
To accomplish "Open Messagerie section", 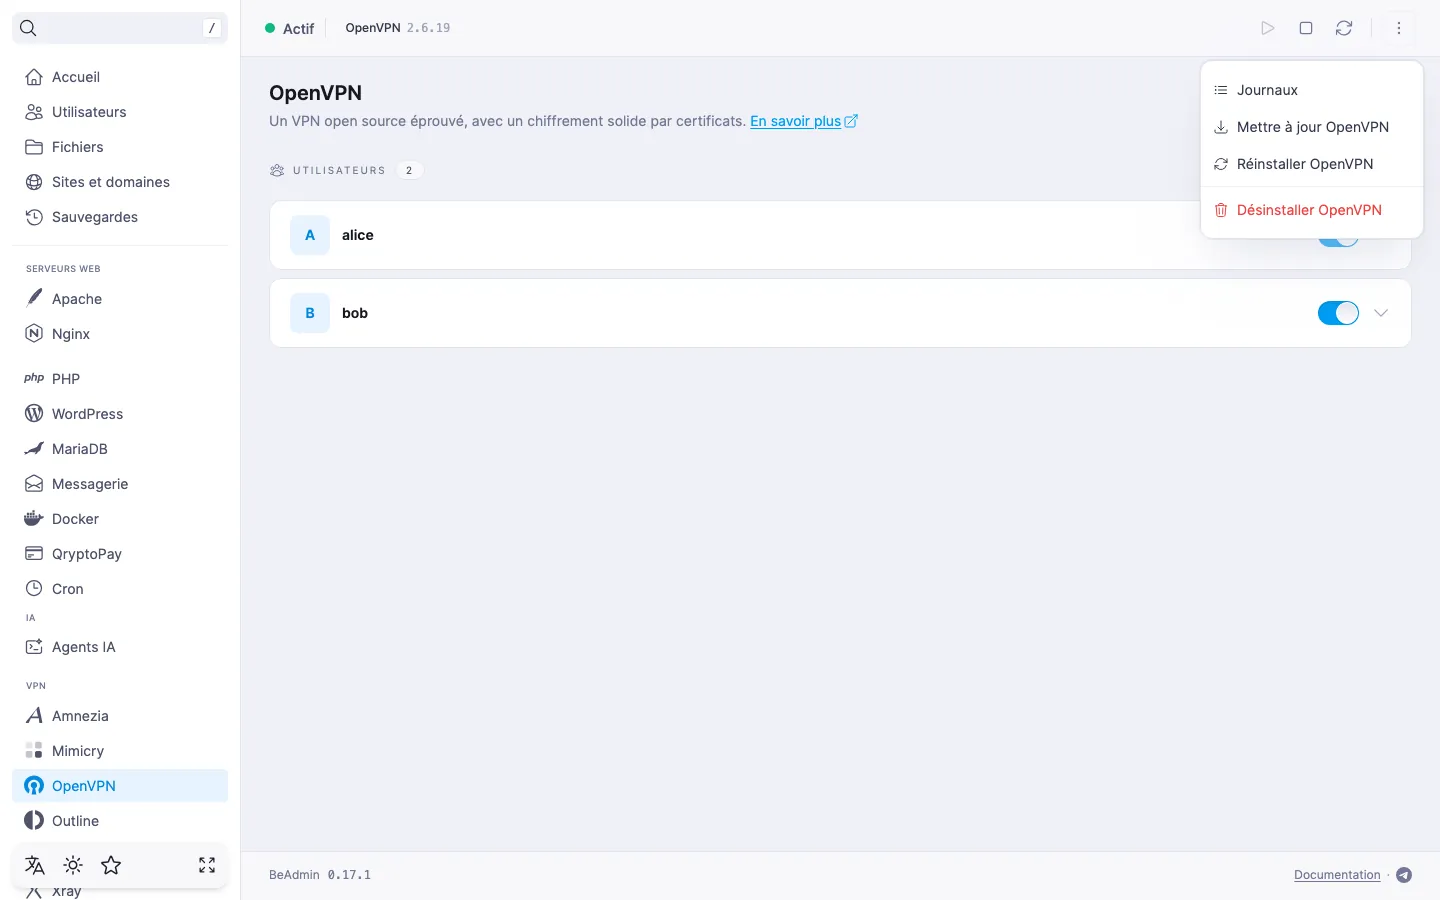I will pyautogui.click(x=120, y=484).
